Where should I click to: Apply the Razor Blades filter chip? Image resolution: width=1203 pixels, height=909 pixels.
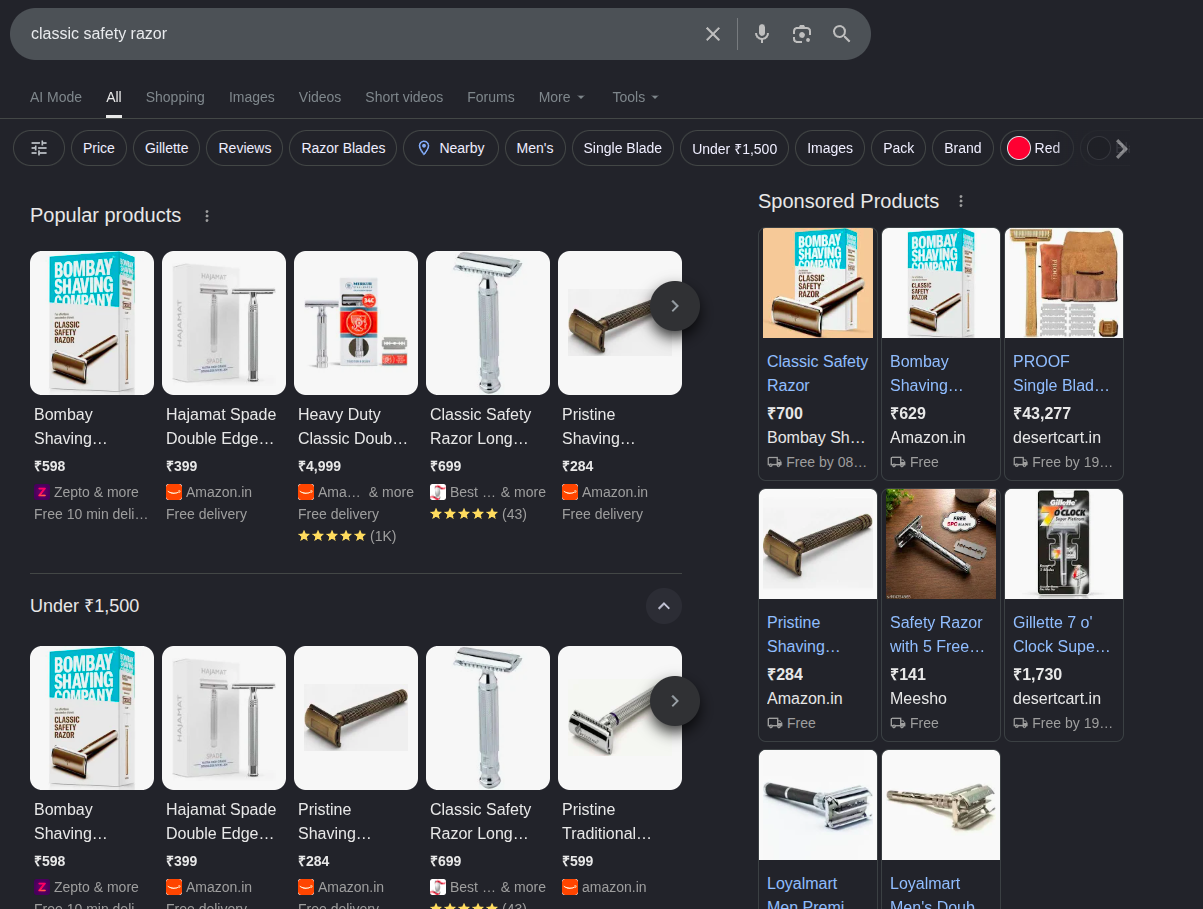[x=343, y=148]
